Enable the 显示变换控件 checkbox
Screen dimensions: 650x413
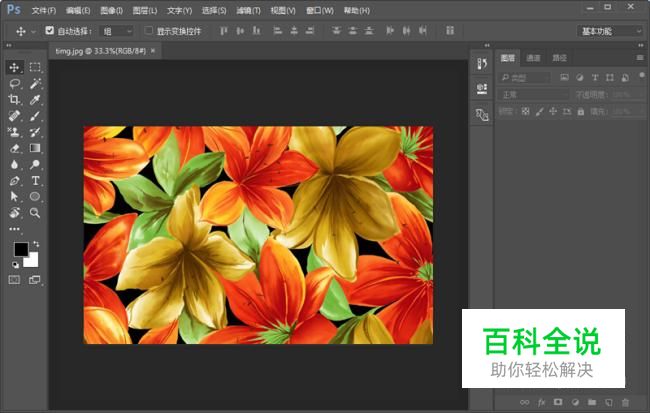pos(149,31)
